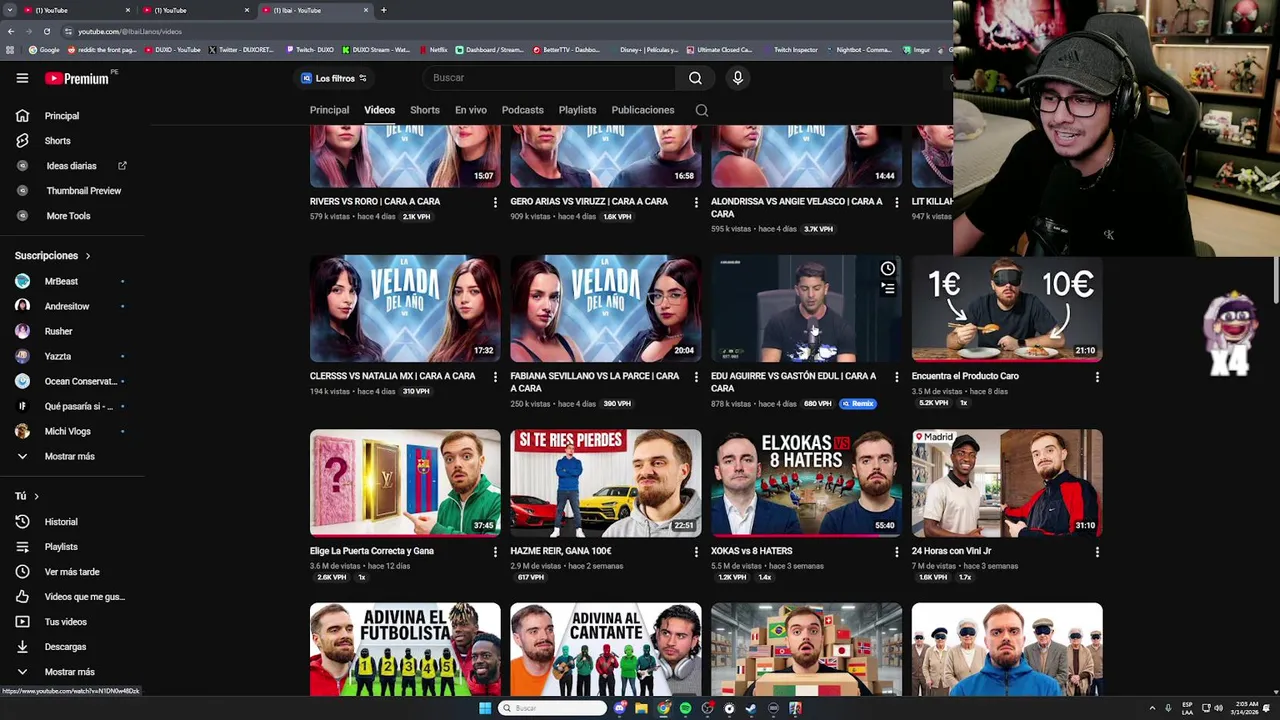The image size is (1280, 720).
Task: Open ADIVINA EL FUTBOLISTA thumbnail
Action: 405,649
